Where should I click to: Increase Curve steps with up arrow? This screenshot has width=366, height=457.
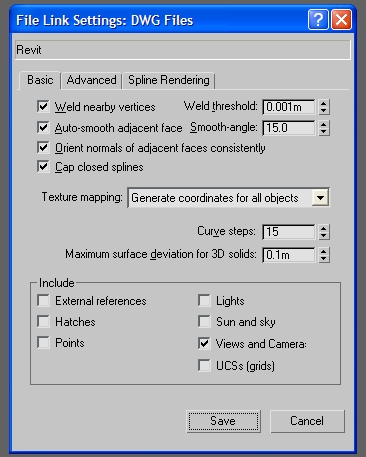coord(323,228)
